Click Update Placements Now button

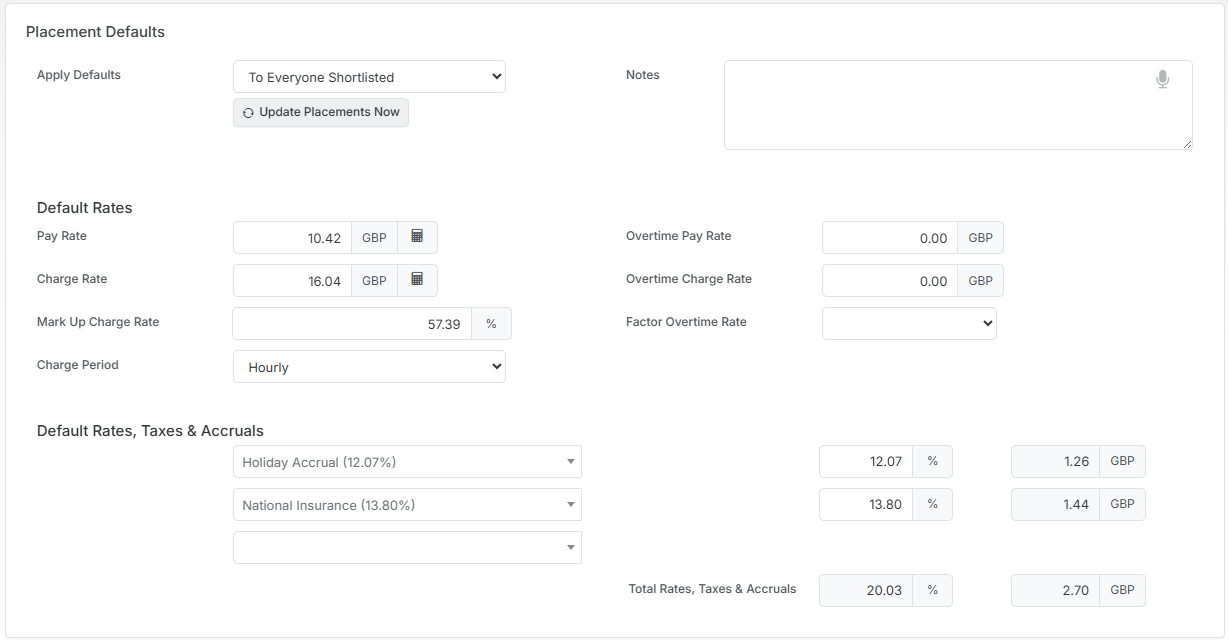pyautogui.click(x=321, y=112)
